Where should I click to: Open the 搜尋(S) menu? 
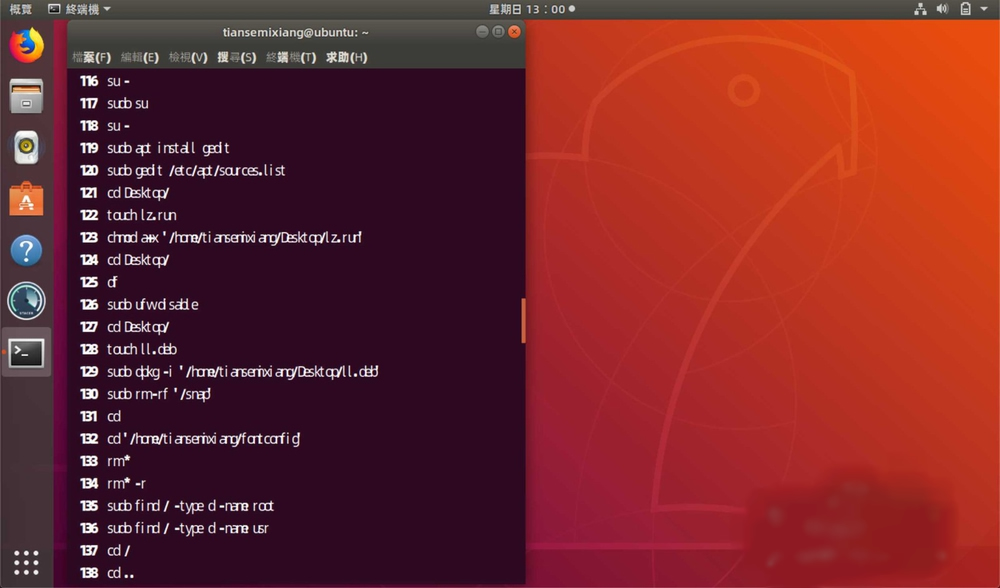236,57
